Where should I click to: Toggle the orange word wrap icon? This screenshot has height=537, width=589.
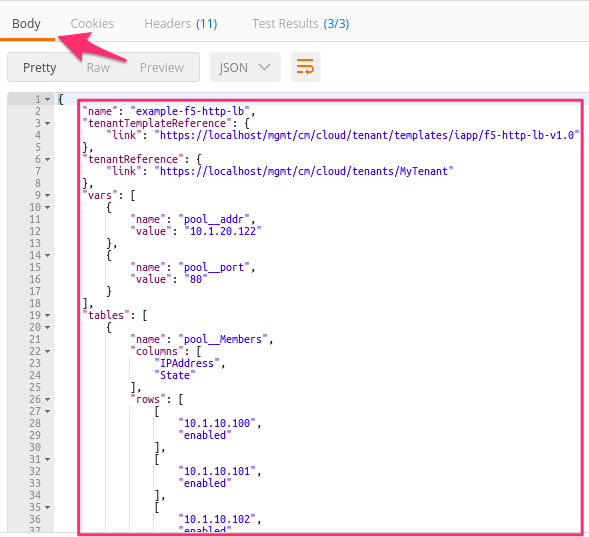[305, 67]
